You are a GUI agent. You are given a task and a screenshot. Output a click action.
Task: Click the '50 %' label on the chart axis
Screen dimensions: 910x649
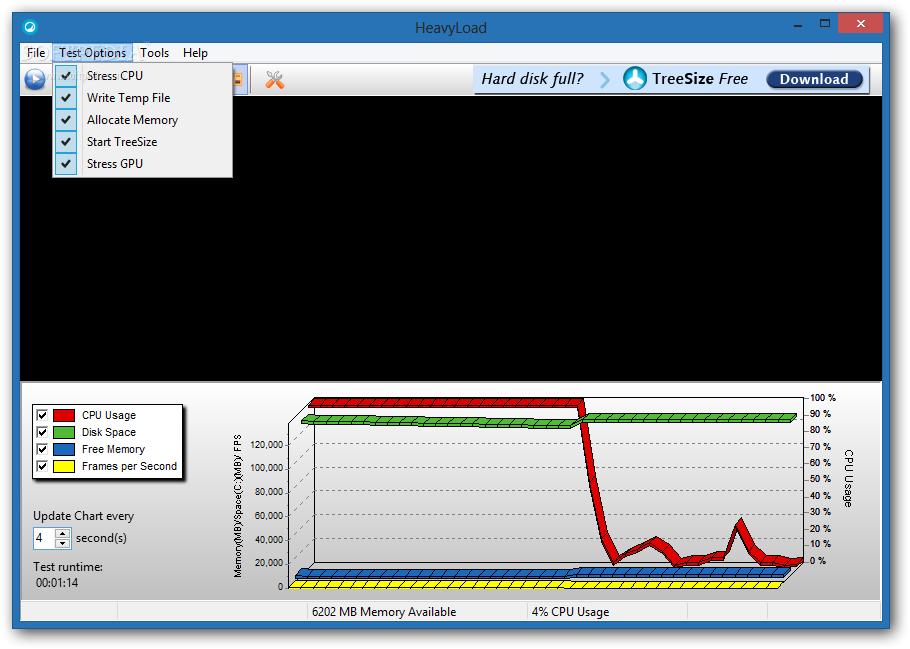(x=820, y=479)
